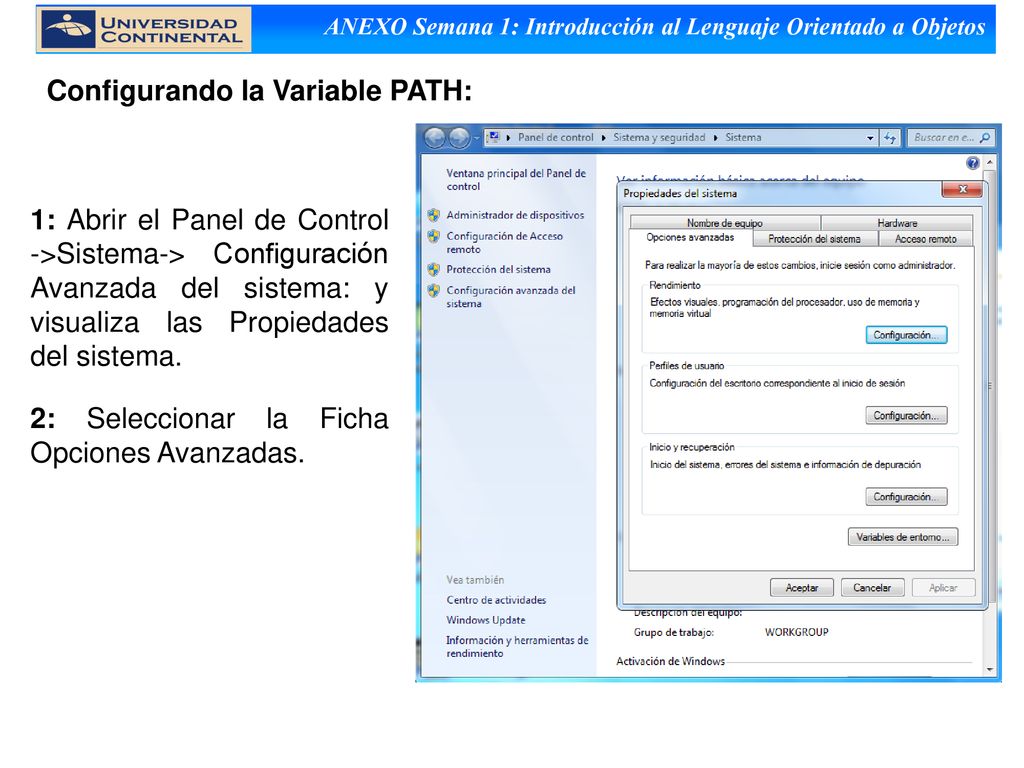Click shield icon beside Administrador de dispositivos
The image size is (1024, 768).
coord(434,215)
